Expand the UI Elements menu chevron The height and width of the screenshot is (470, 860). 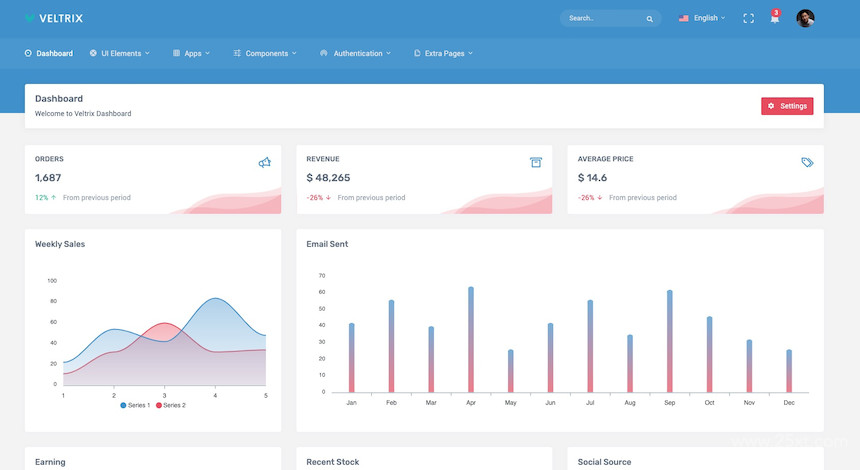(148, 53)
